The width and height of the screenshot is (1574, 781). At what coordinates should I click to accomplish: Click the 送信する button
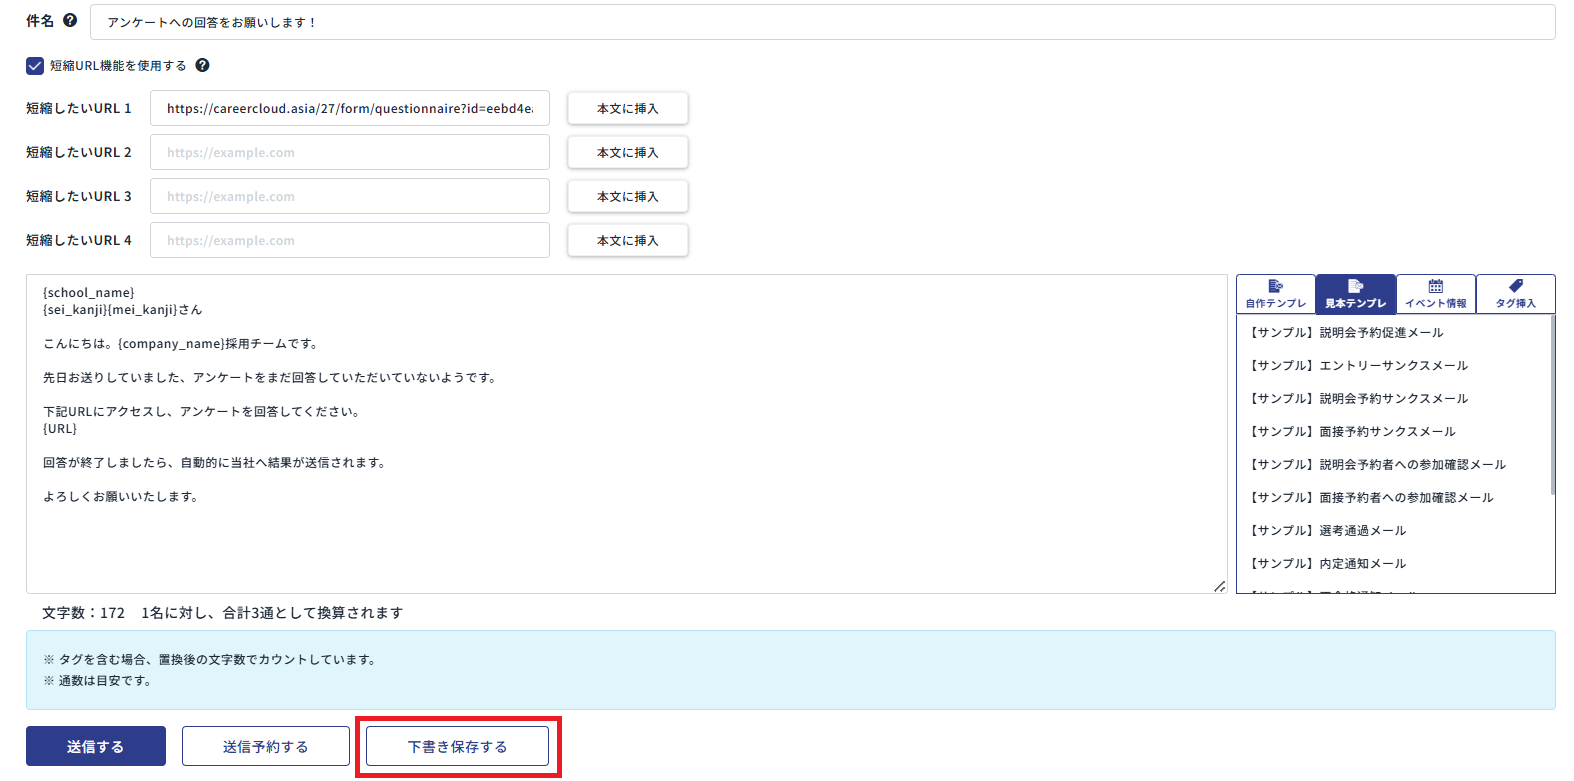point(96,746)
